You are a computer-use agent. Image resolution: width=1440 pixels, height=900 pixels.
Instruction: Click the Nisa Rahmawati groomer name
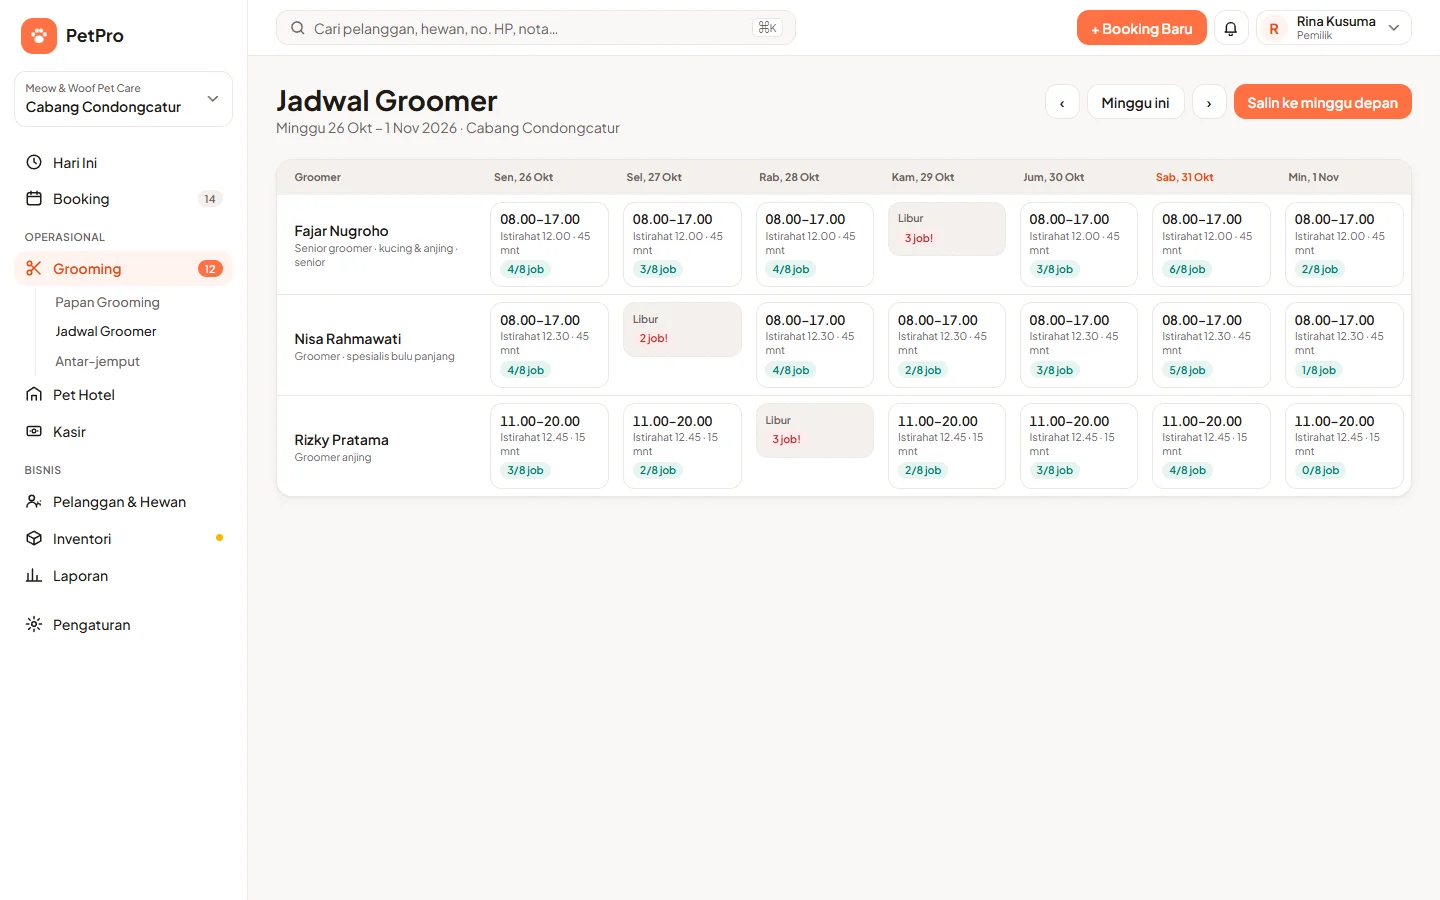click(x=348, y=339)
